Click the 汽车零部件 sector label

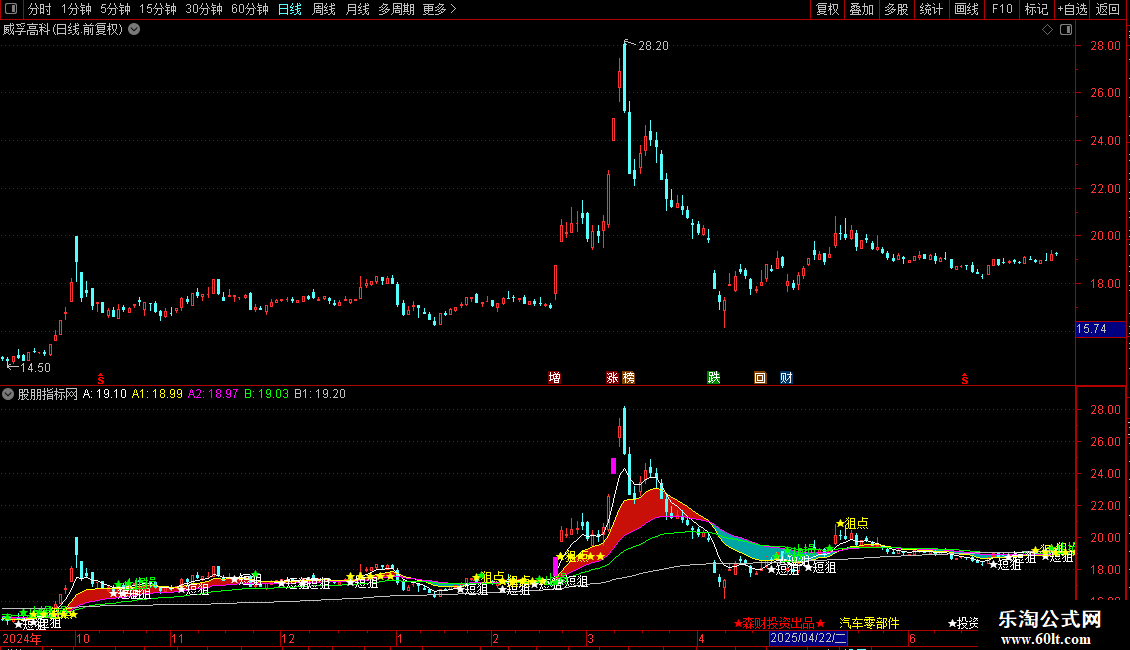coord(869,623)
